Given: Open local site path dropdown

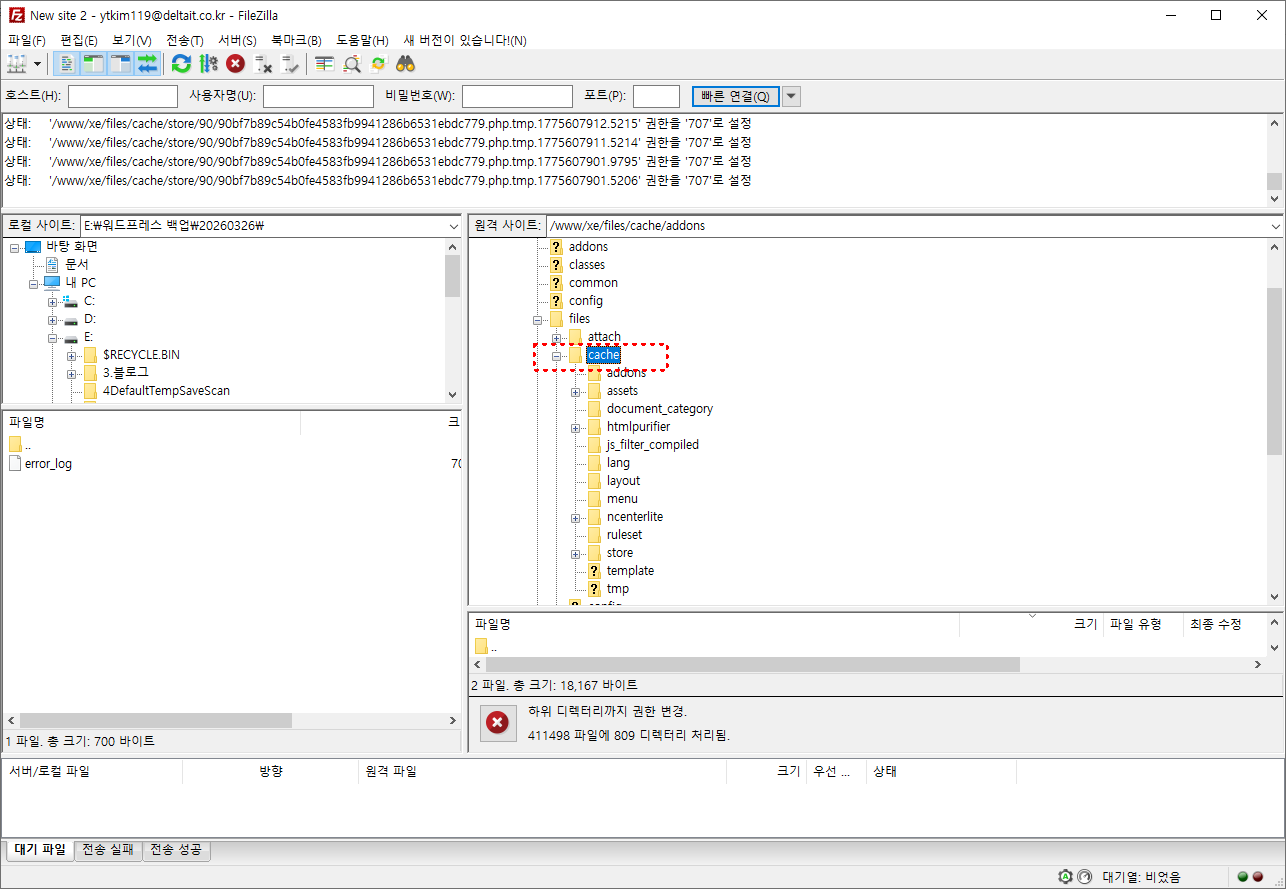Looking at the screenshot, I should [x=454, y=226].
